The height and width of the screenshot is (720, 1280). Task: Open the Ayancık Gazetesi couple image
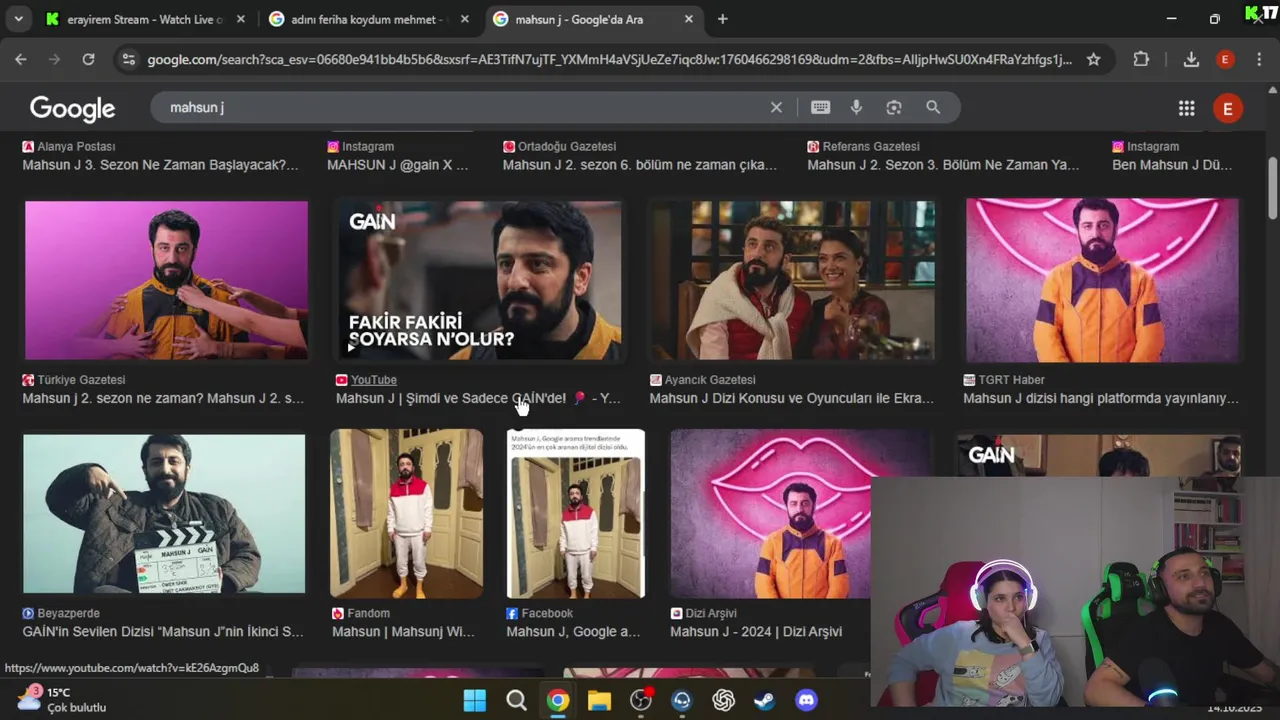click(x=793, y=280)
